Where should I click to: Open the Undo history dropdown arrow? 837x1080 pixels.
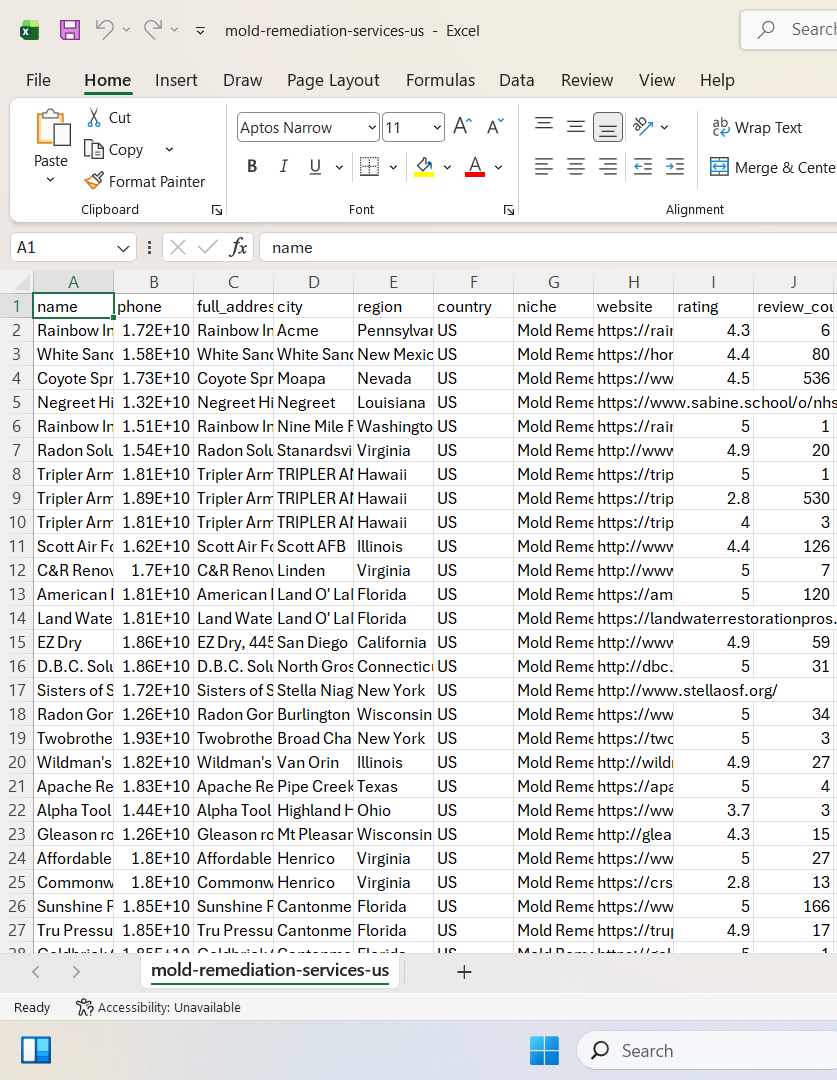pyautogui.click(x=126, y=30)
